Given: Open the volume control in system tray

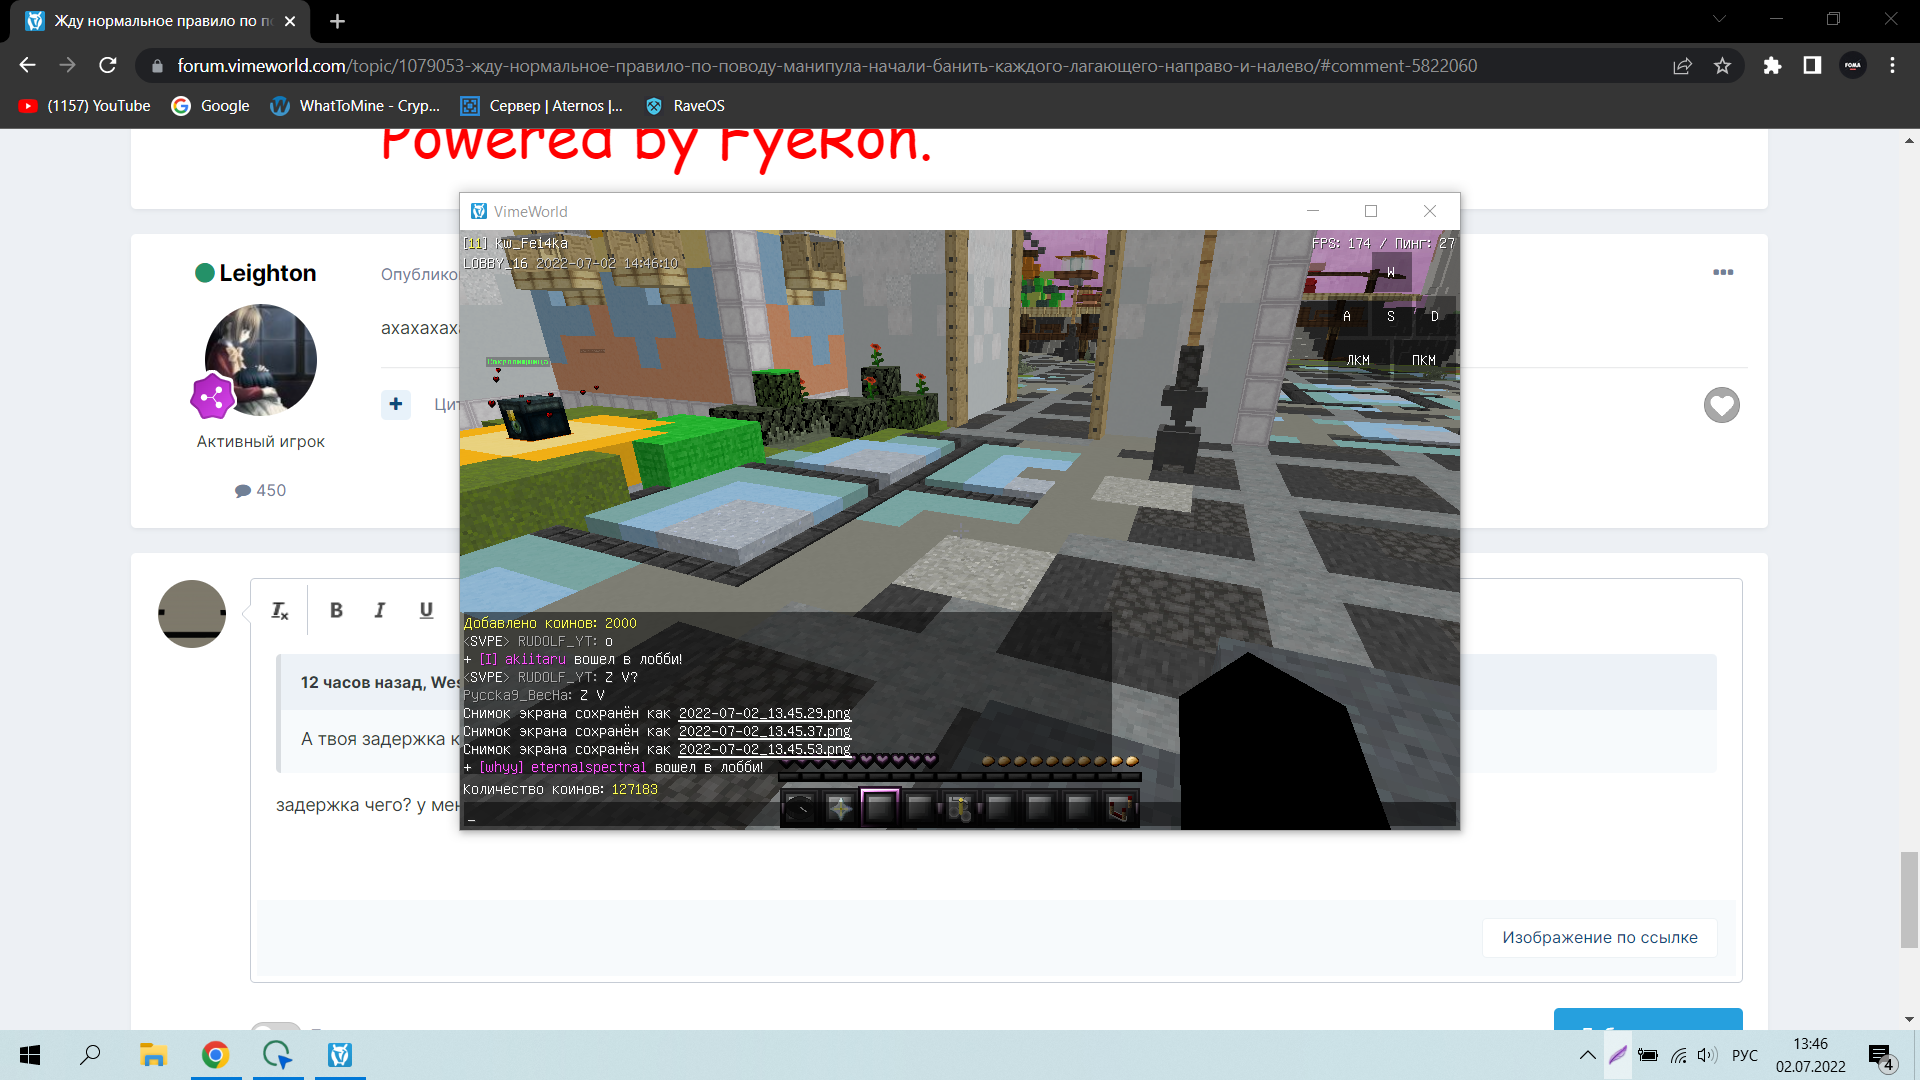Looking at the screenshot, I should click(1707, 1055).
